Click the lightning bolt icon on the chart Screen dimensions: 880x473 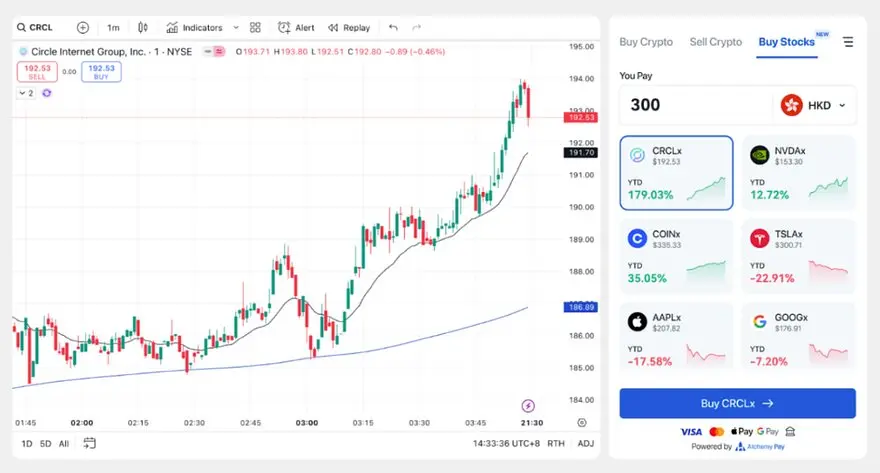pos(528,406)
